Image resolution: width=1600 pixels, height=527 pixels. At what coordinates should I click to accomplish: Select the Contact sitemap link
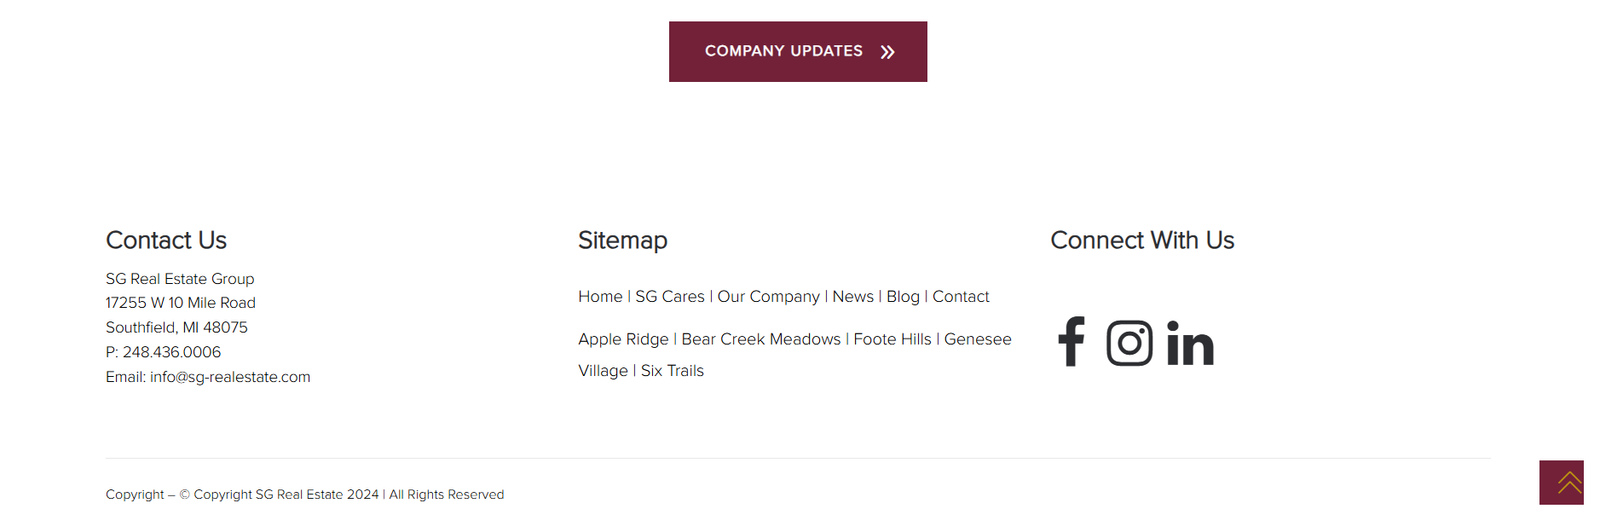961,297
